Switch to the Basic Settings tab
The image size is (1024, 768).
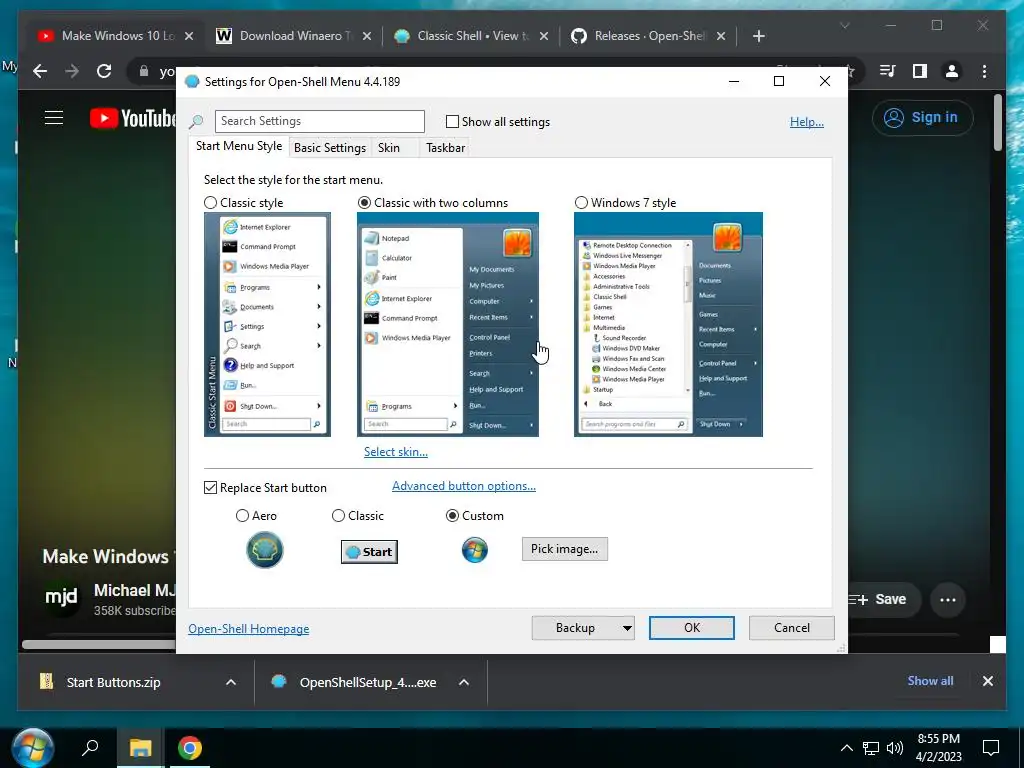[330, 148]
